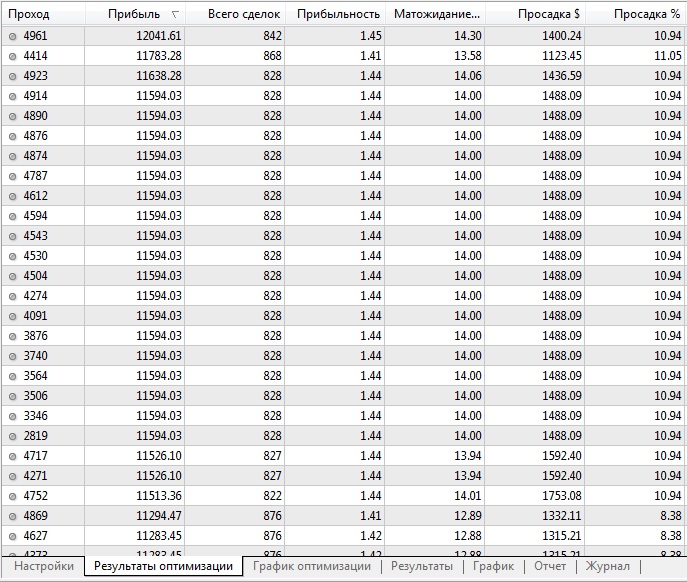
Task: Click the pass icon for row 4923
Action: pos(13,76)
